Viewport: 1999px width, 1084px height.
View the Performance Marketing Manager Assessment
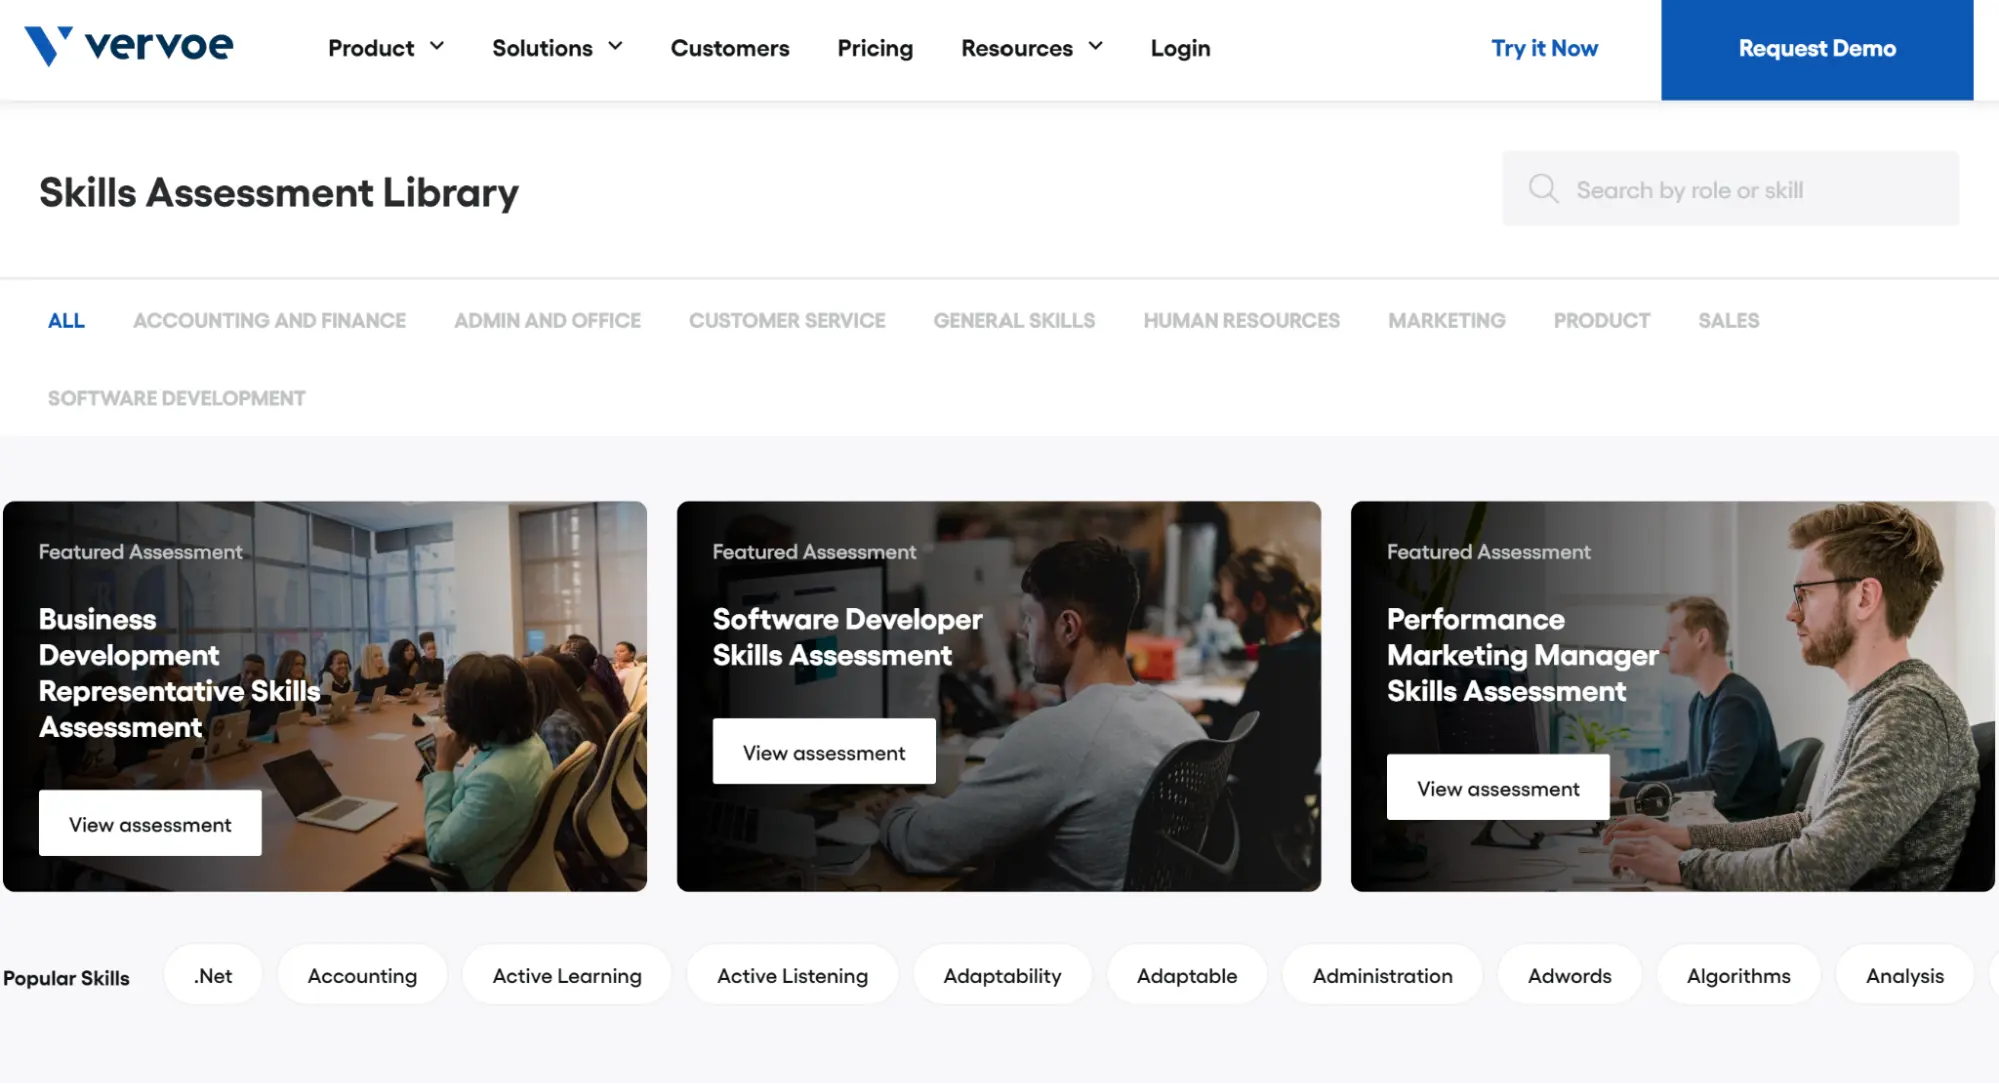[1497, 786]
